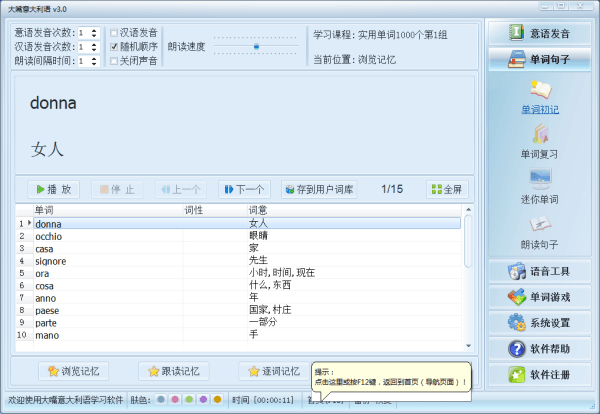The width and height of the screenshot is (600, 414).
Task: Save word with 存到用户词库 button
Action: coord(318,189)
